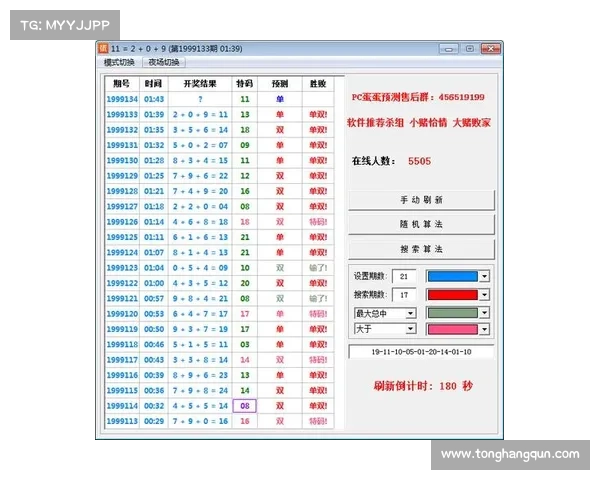Click the 预测 column header

[x=280, y=83]
